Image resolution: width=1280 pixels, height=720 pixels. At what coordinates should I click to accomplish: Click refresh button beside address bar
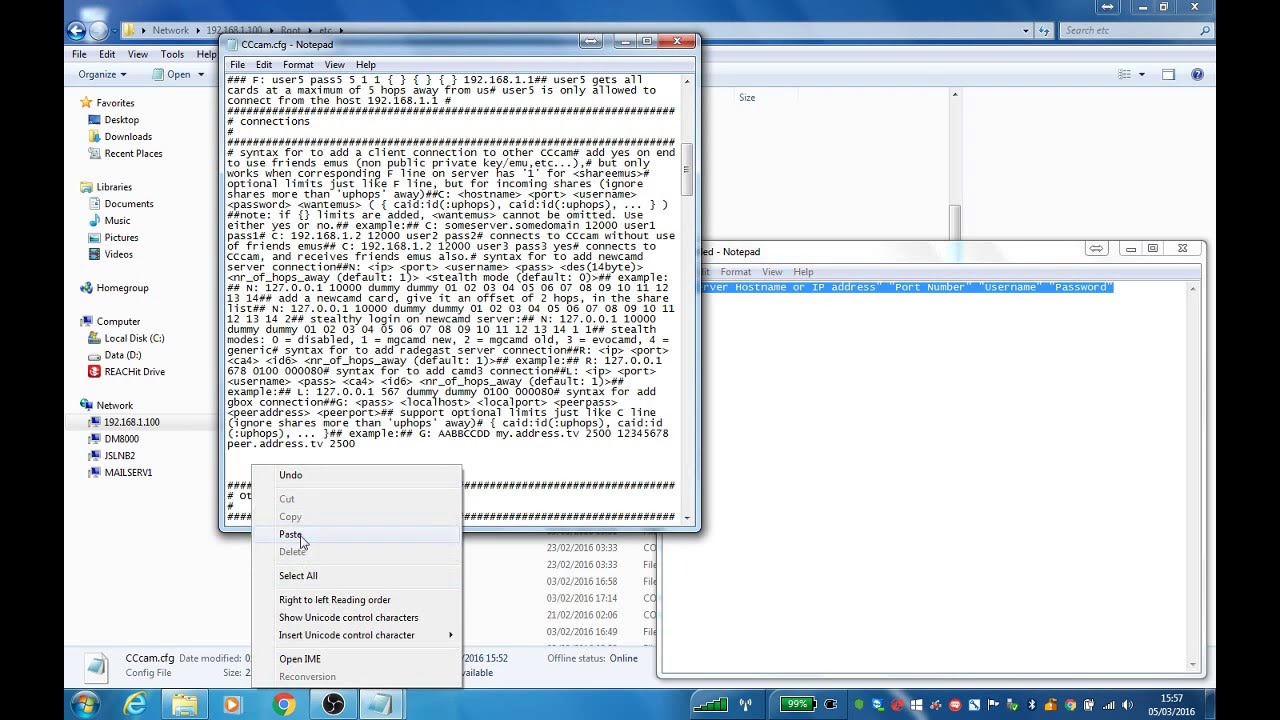coord(1042,31)
